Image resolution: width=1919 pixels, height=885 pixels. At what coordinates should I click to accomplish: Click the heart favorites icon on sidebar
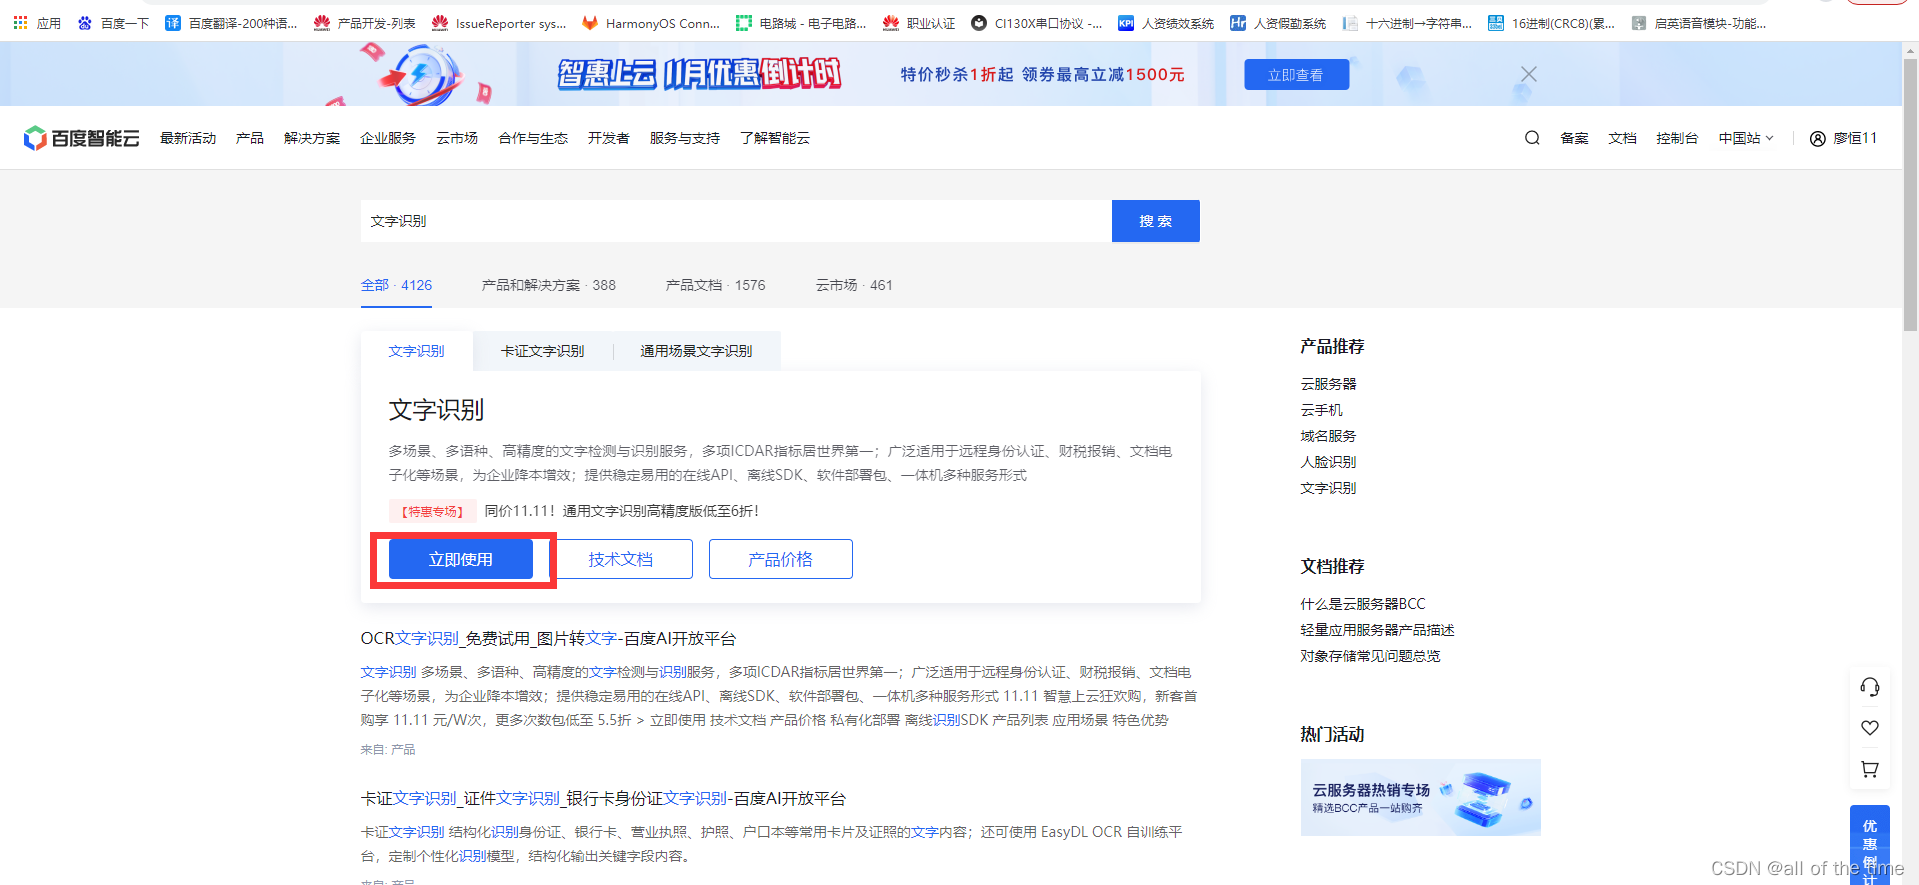click(x=1870, y=728)
